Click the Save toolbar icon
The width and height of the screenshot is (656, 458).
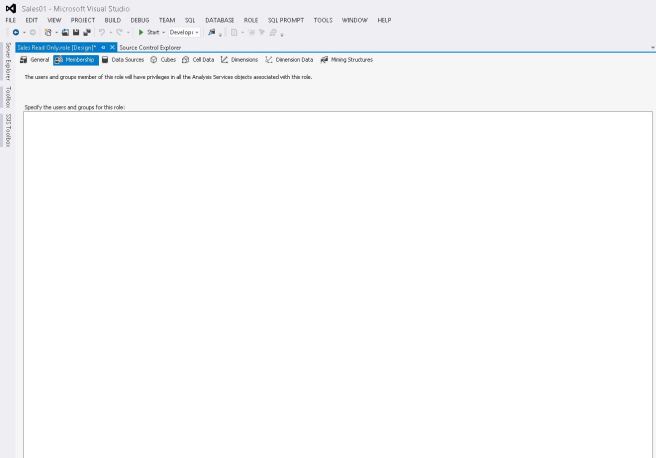(x=64, y=32)
